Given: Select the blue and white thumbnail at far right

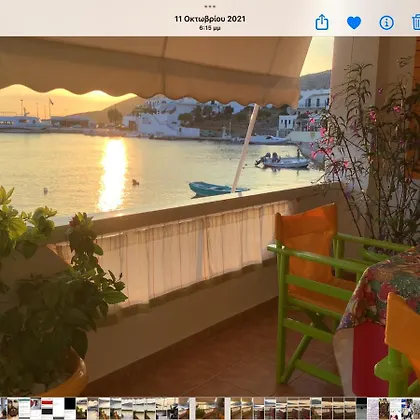Looking at the screenshot, I should (x=407, y=408).
